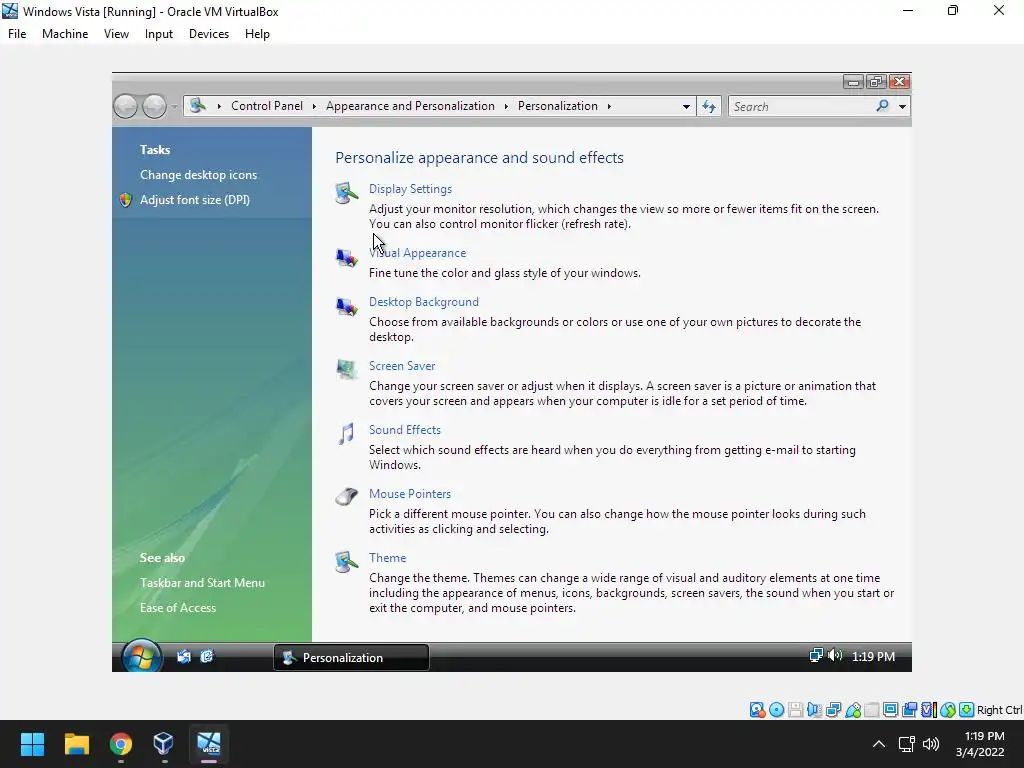Click the address bar refresh button
Viewport: 1024px width, 768px height.
(x=709, y=106)
